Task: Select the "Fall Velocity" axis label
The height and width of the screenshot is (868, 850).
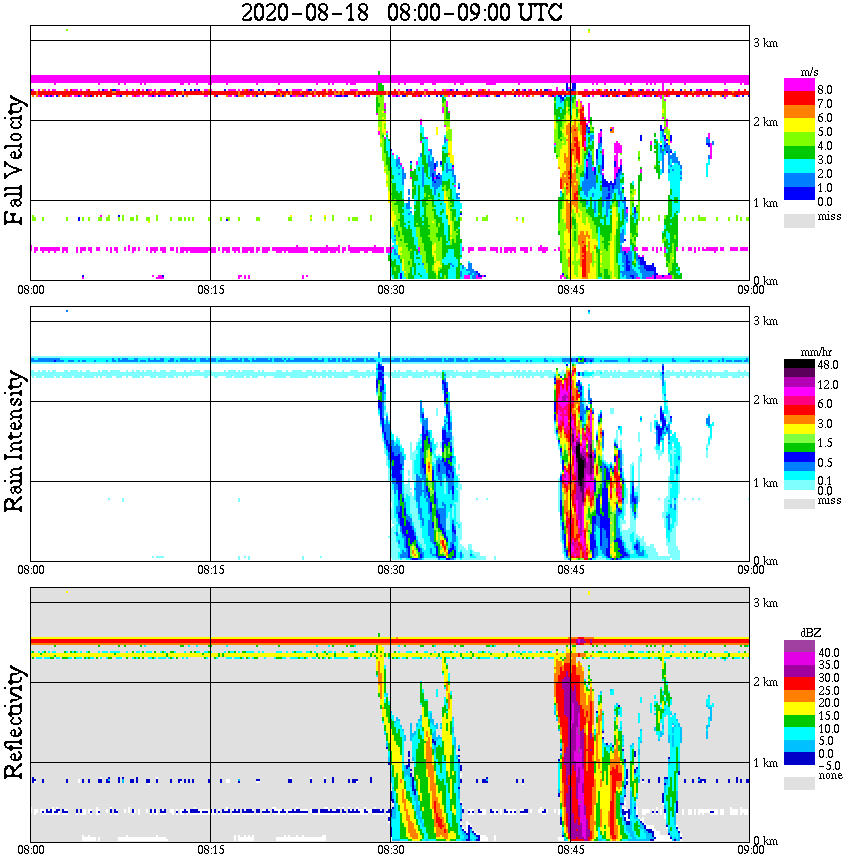Action: pos(14,160)
